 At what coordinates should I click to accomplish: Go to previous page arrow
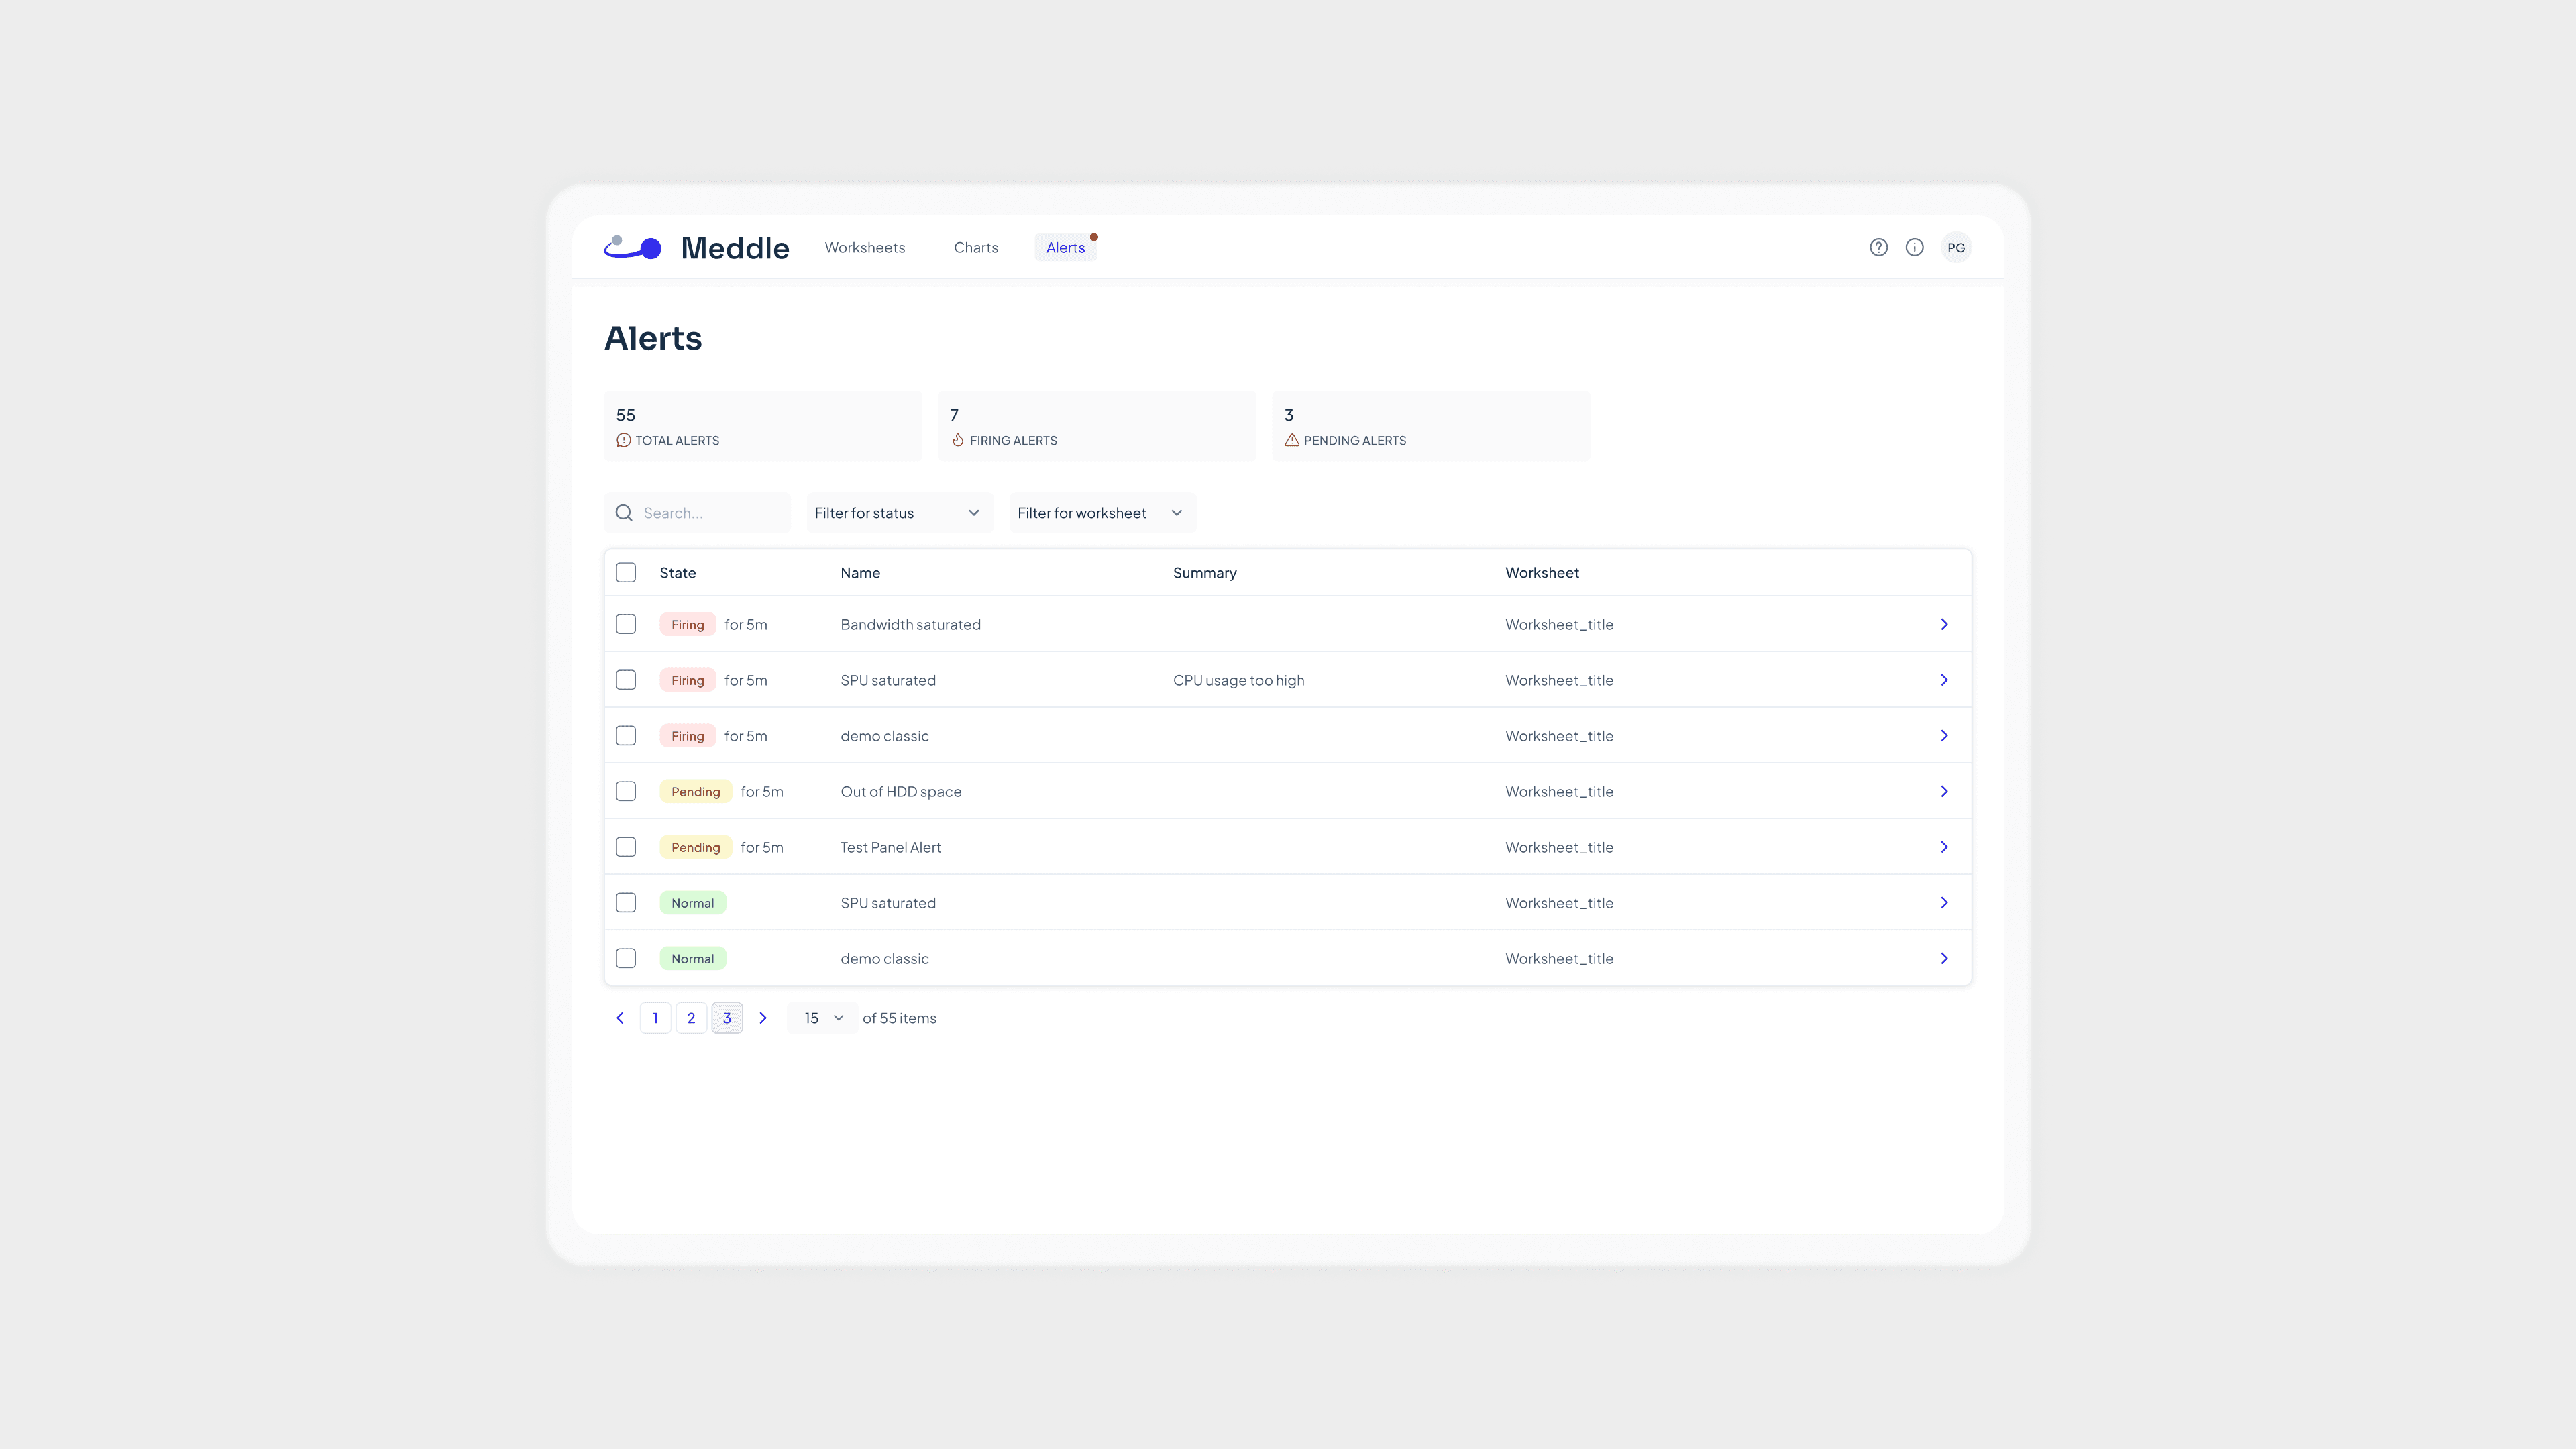pos(620,1018)
